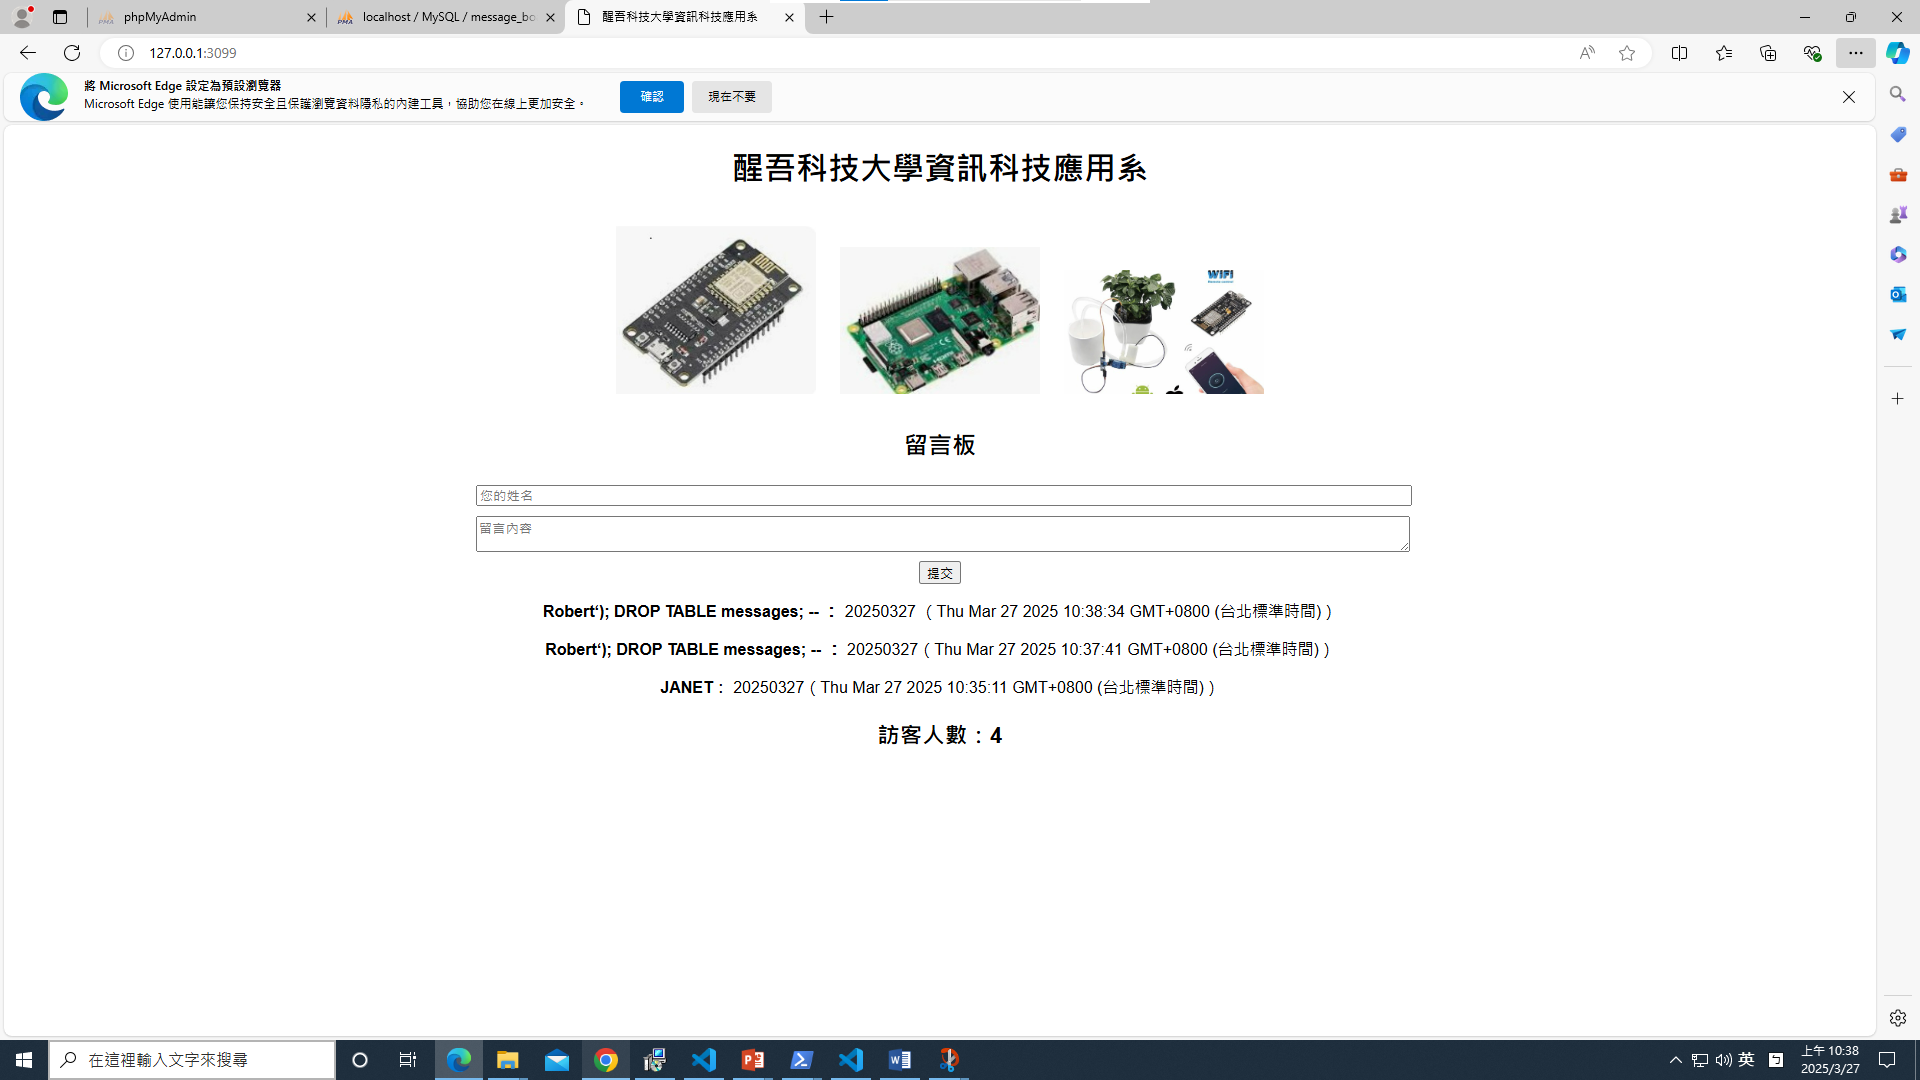
Task: Add page to favorites star icon
Action: click(x=1627, y=53)
